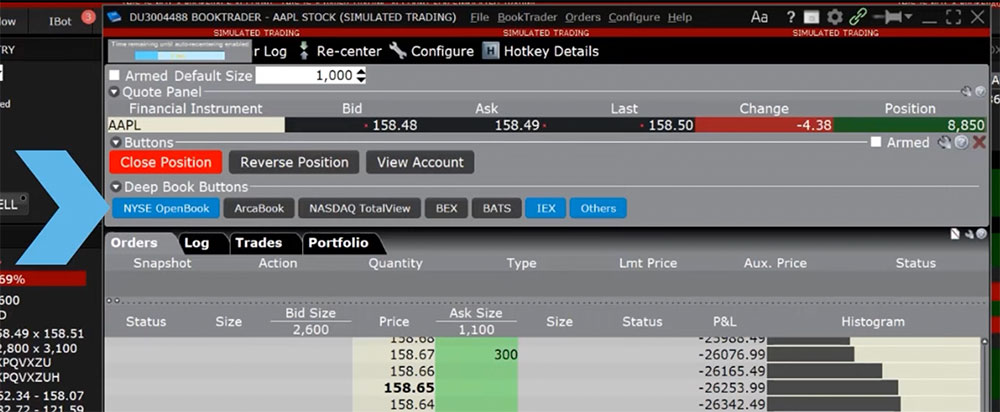The width and height of the screenshot is (1000, 412).
Task: Switch to the Trades tab
Action: point(259,243)
